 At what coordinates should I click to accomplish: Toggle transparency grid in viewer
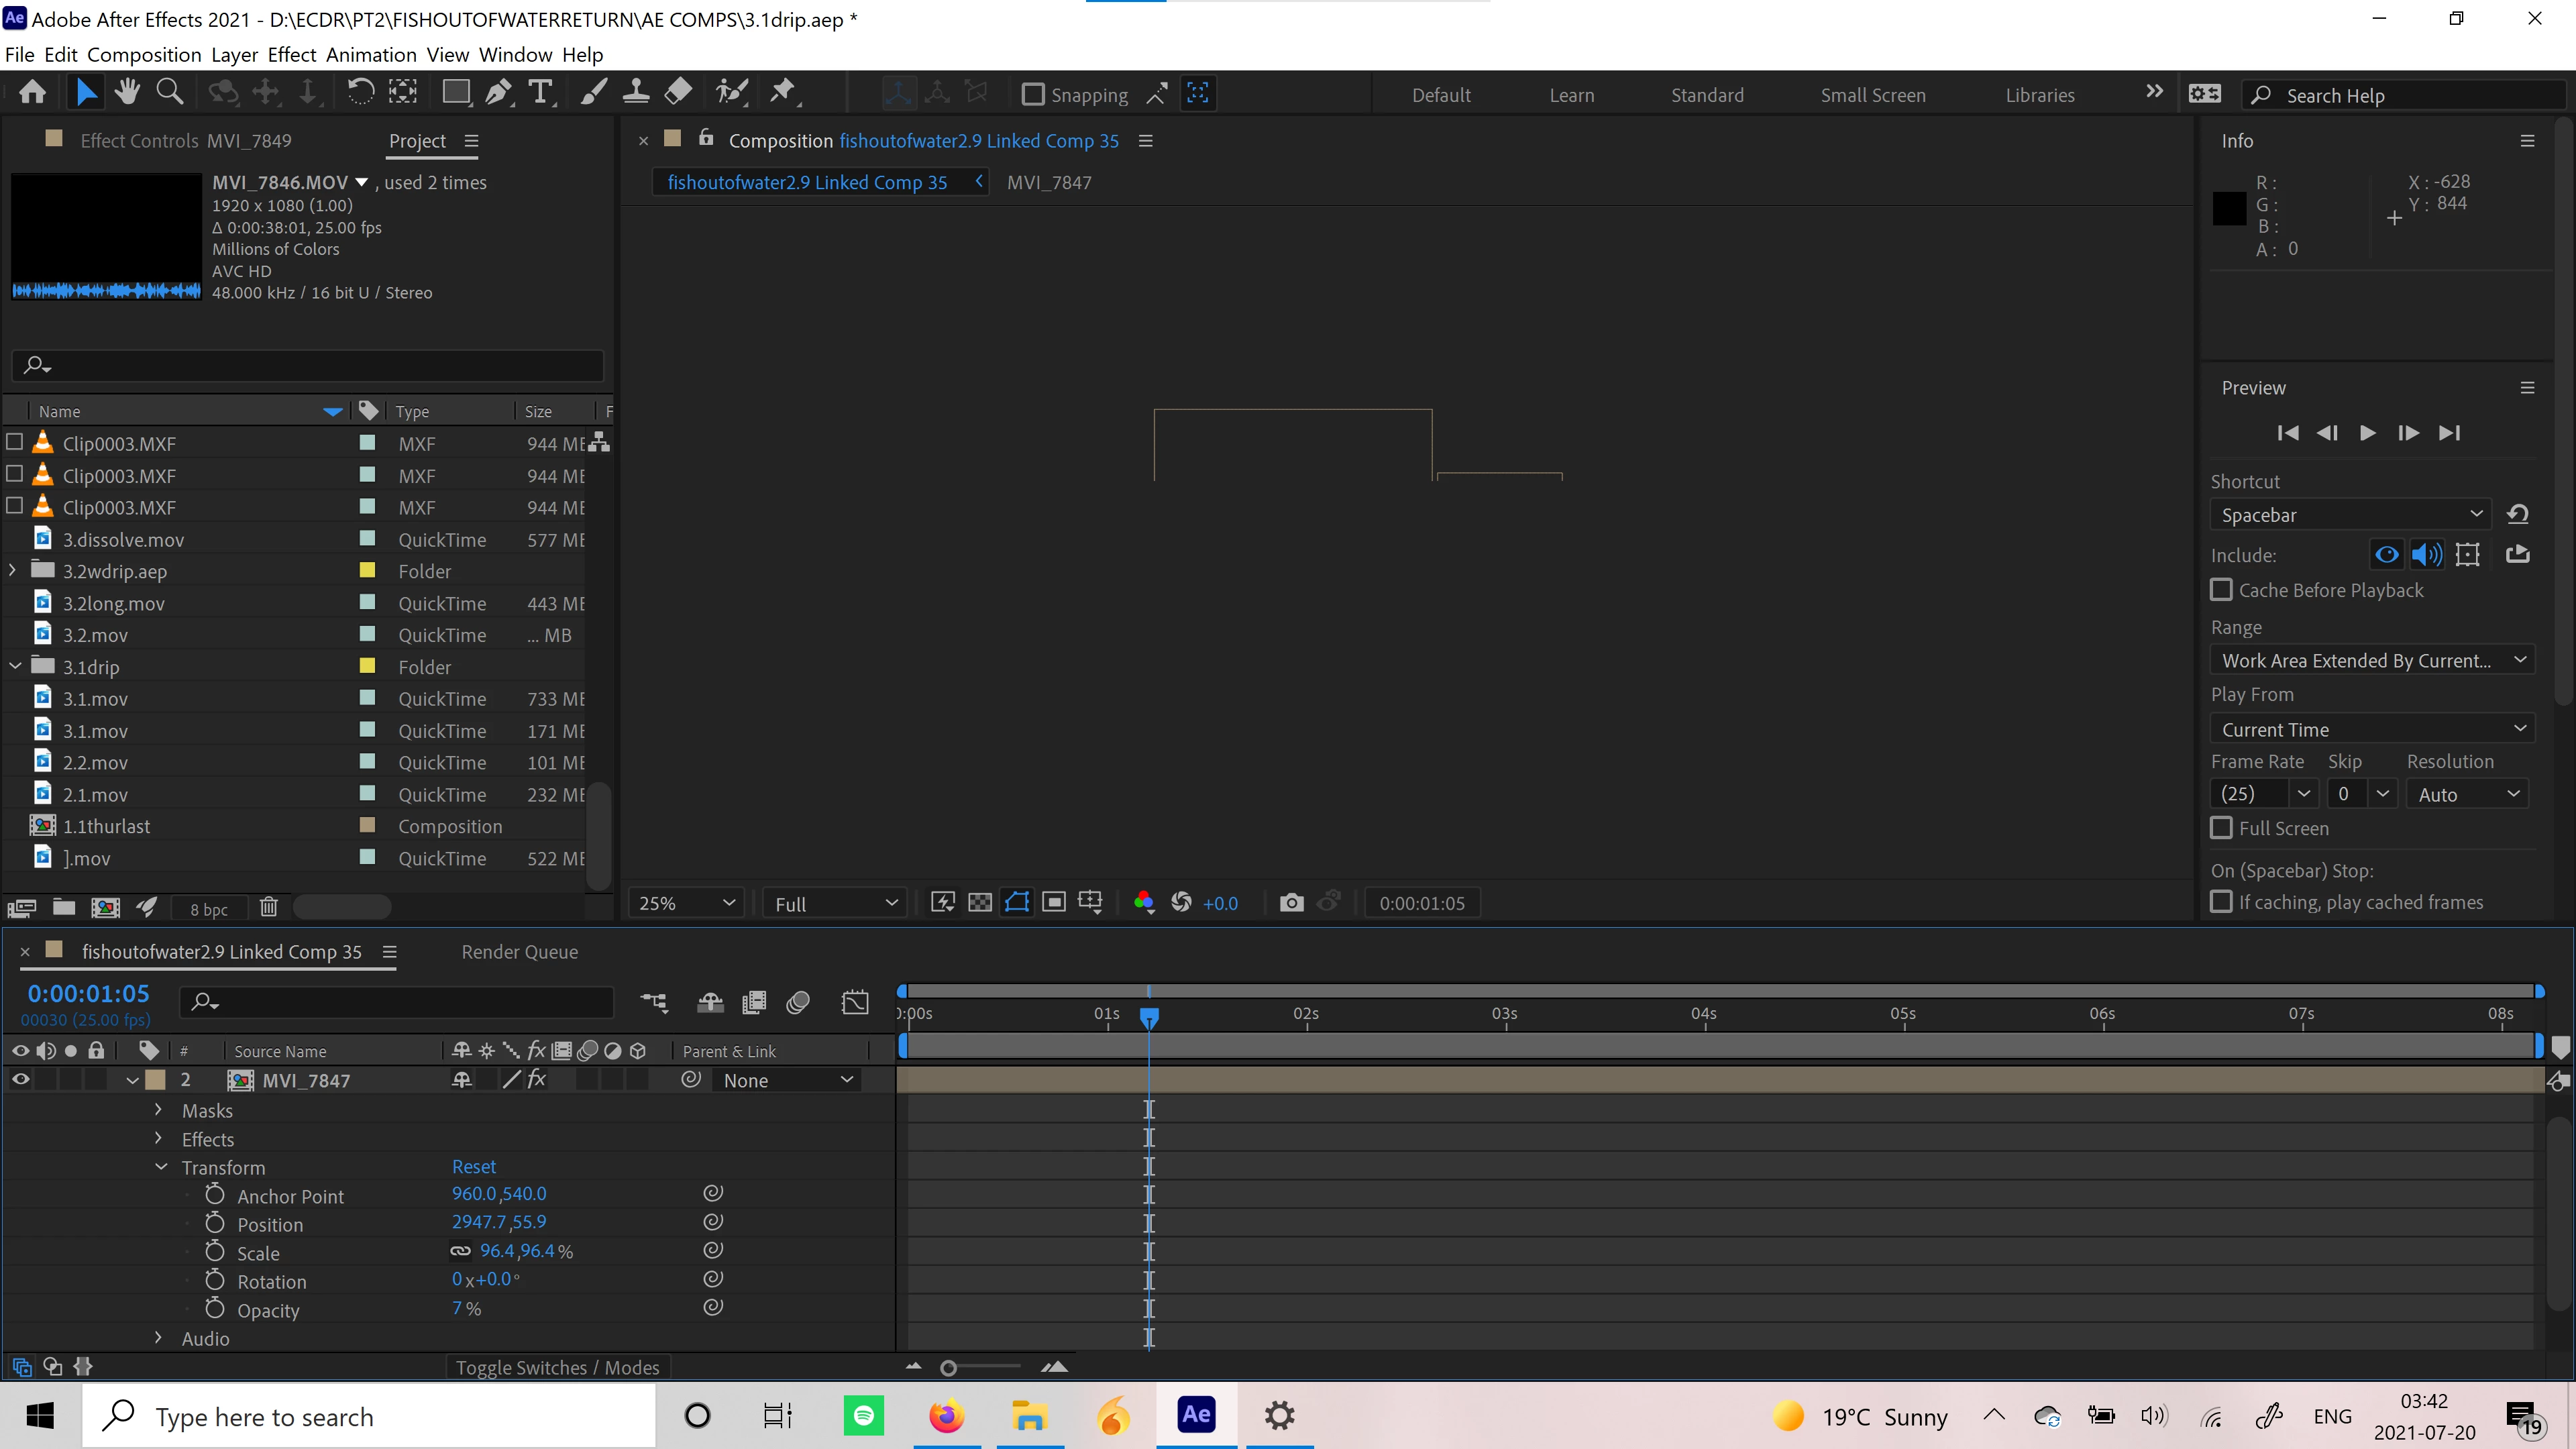(x=980, y=903)
